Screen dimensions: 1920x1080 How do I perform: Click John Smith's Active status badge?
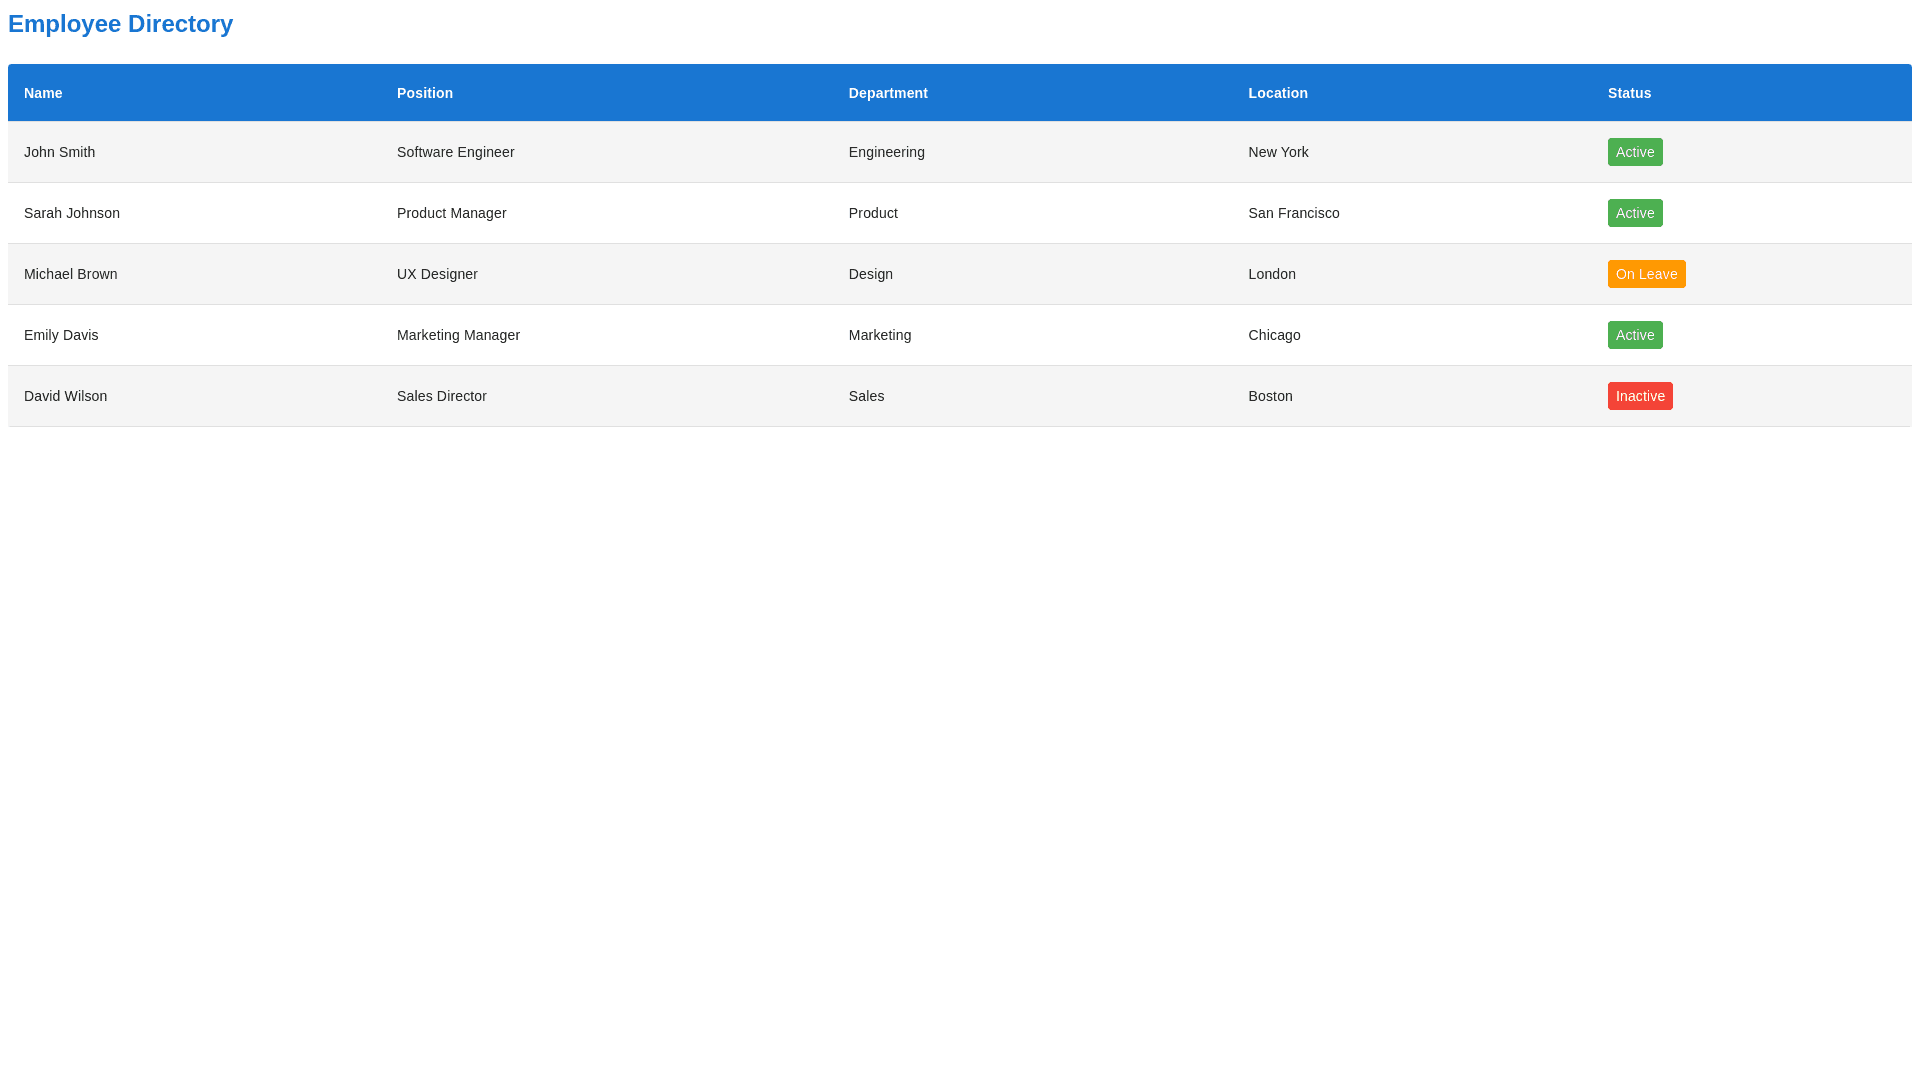(1634, 152)
